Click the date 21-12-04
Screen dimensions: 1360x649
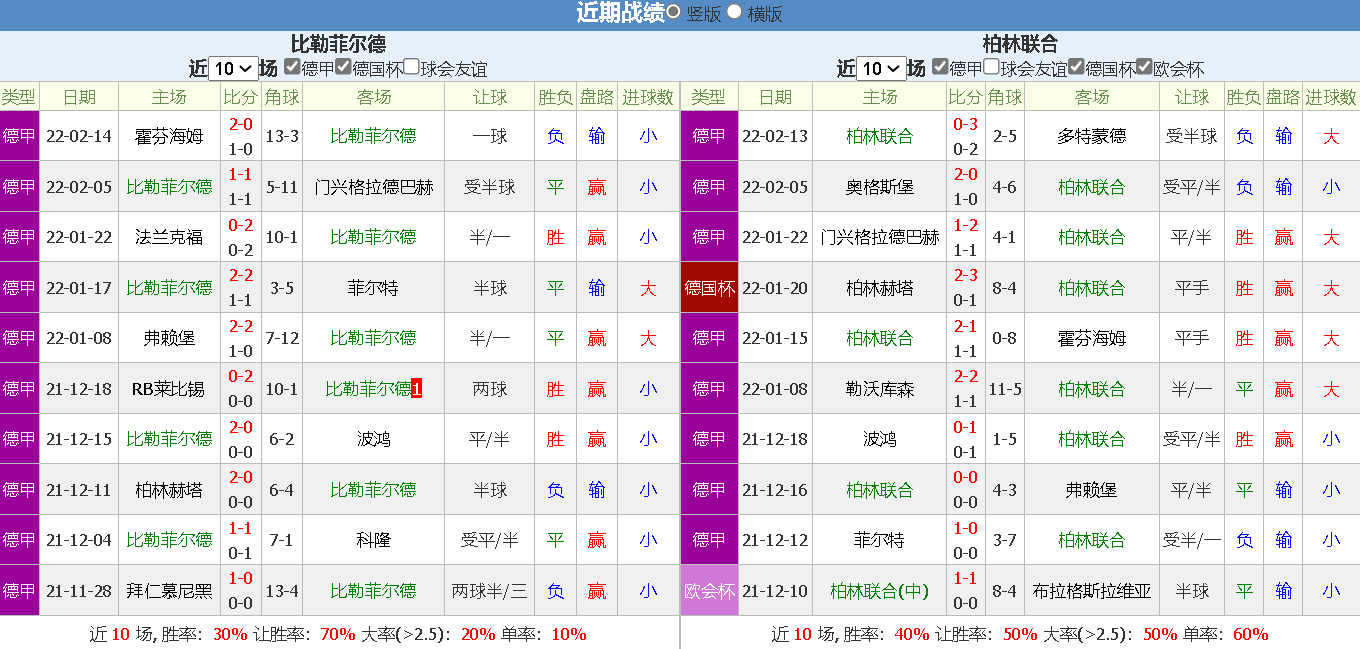point(79,540)
